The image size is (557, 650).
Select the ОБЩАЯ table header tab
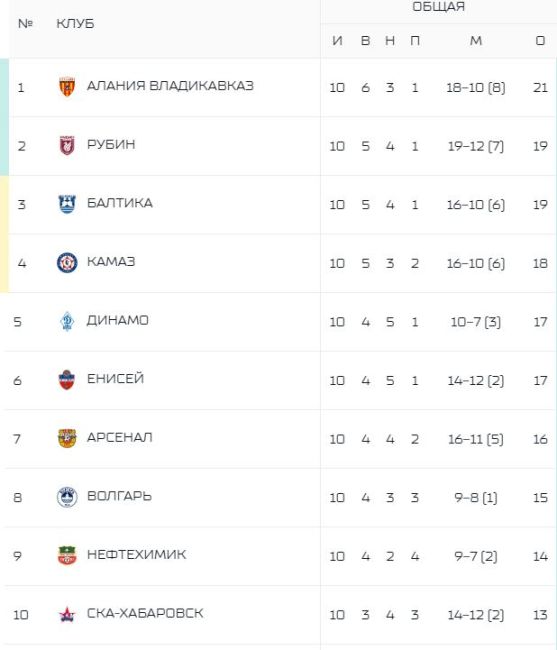coord(438,7)
